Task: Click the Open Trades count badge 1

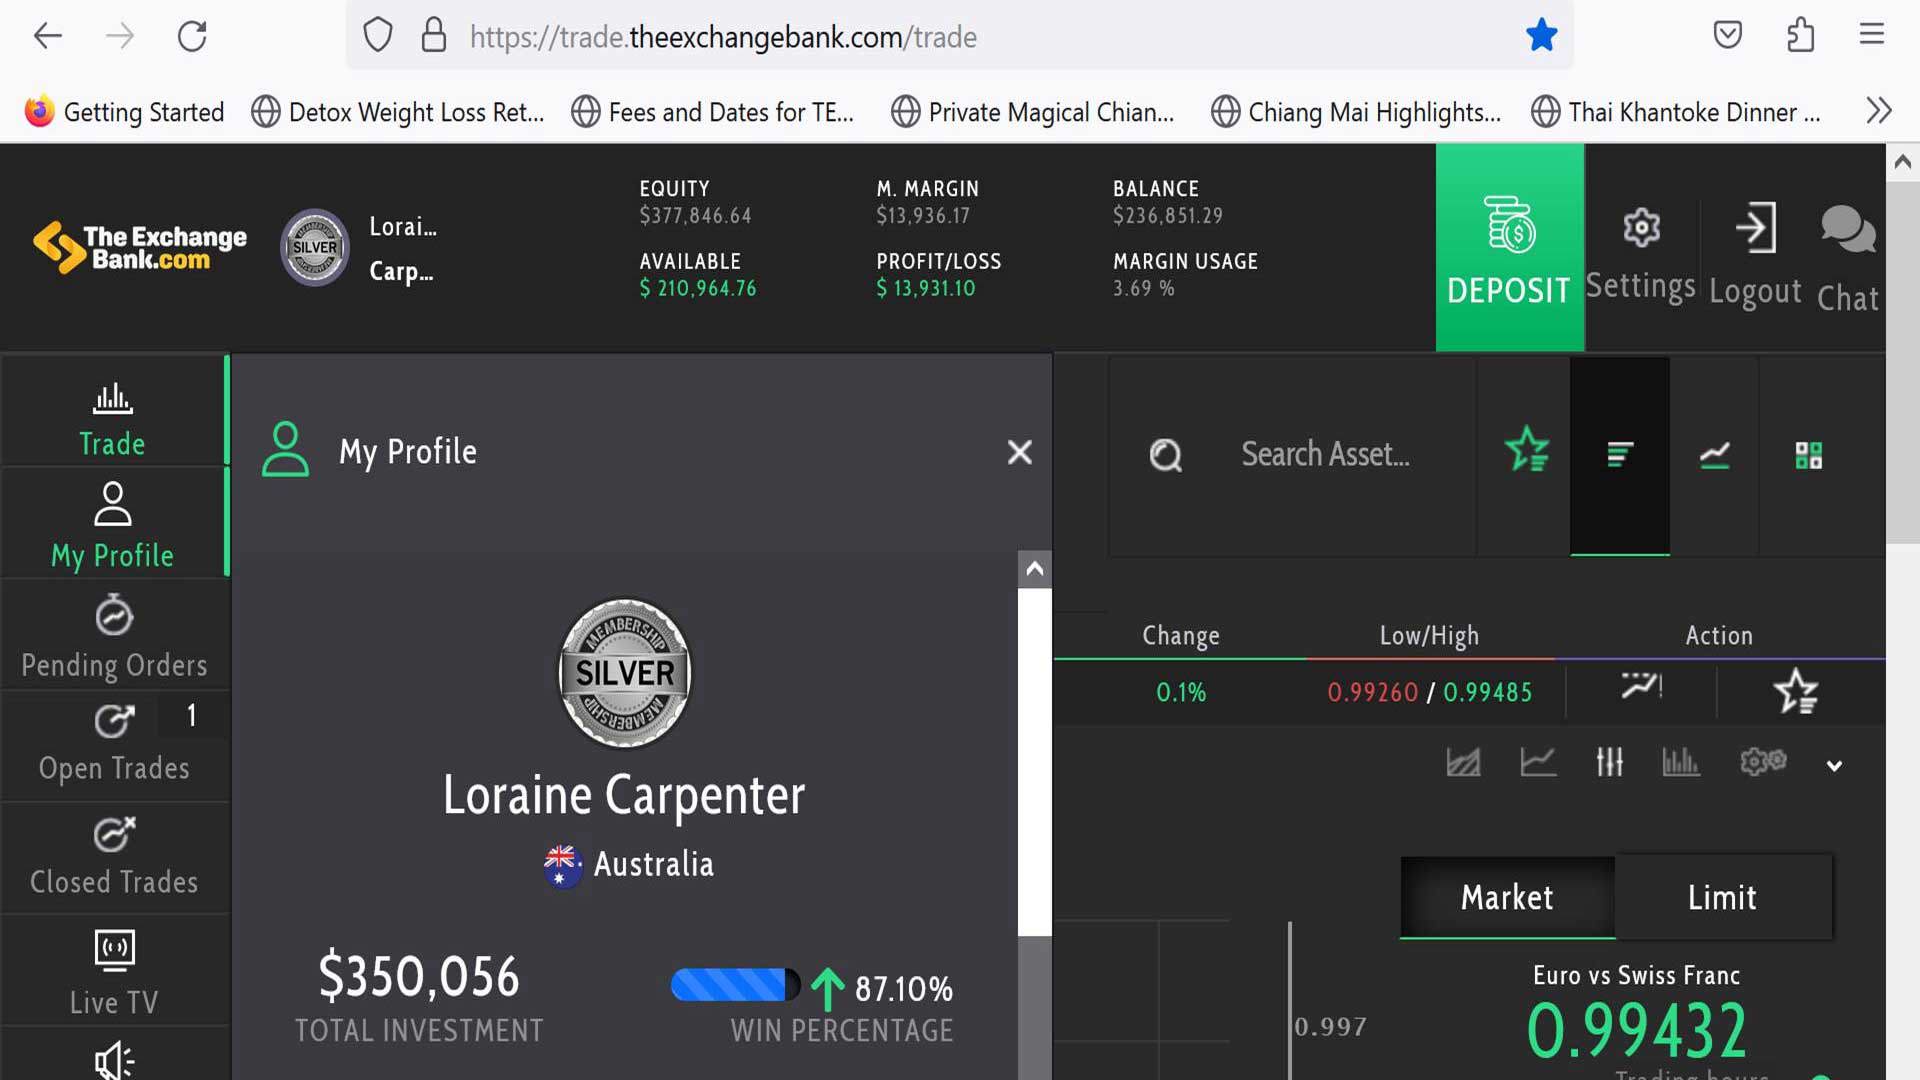Action: point(191,715)
